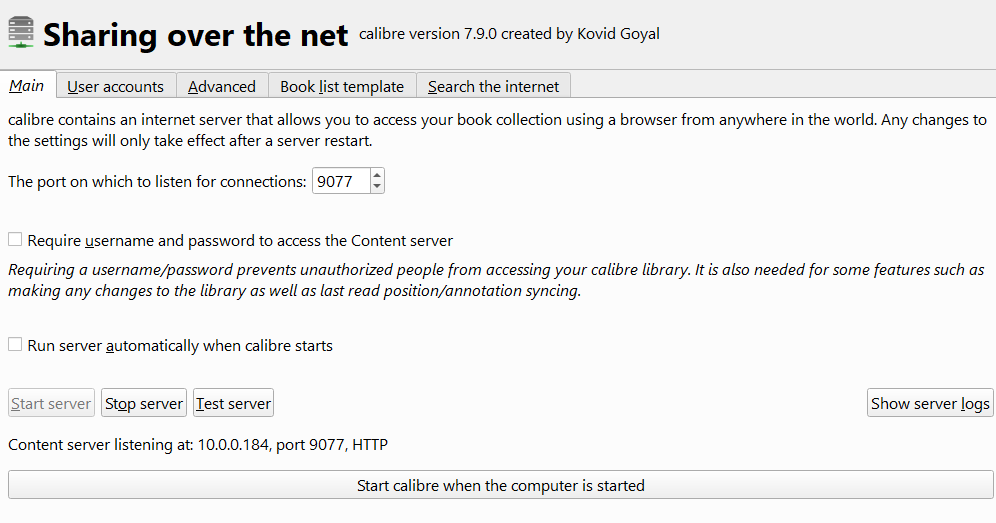Open the Search the internet tab

(494, 87)
